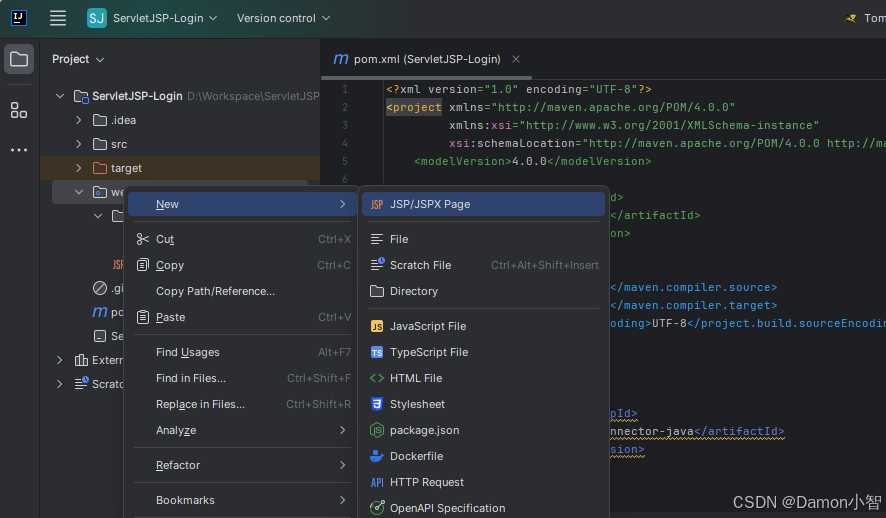This screenshot has width=886, height=518.
Task: Click the Scratch File icon in submenu
Action: (x=377, y=264)
